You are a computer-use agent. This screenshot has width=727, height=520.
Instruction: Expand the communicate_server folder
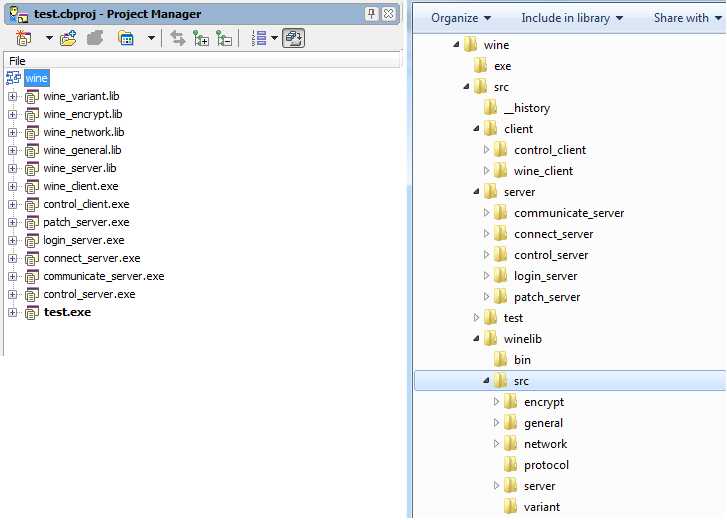[487, 213]
